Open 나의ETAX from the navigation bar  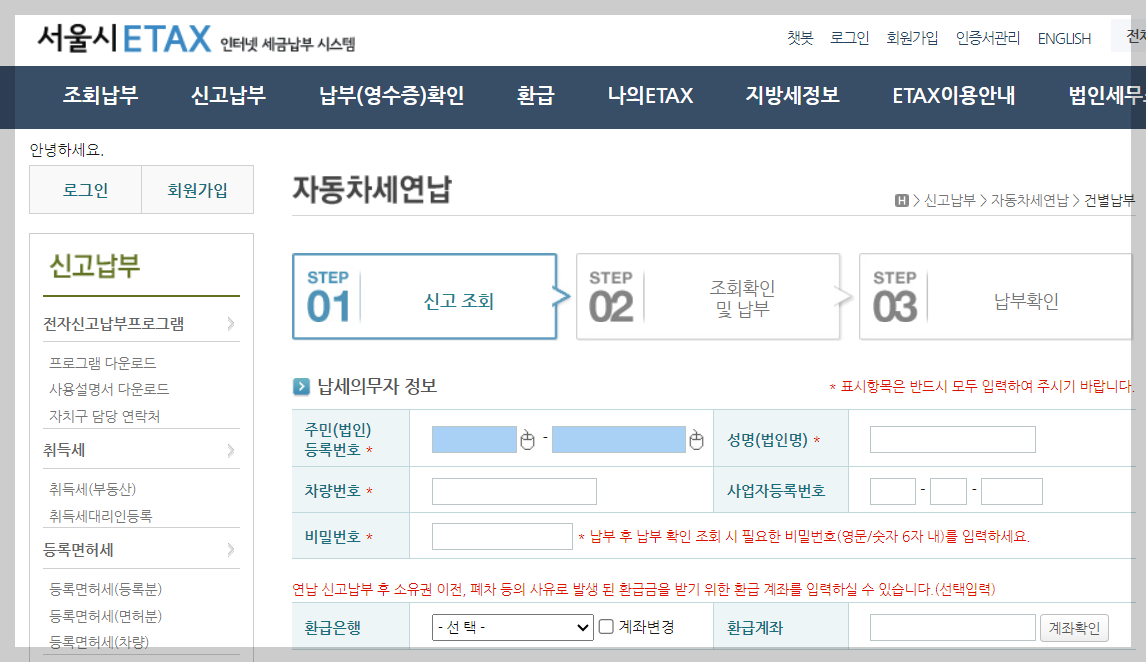(649, 97)
